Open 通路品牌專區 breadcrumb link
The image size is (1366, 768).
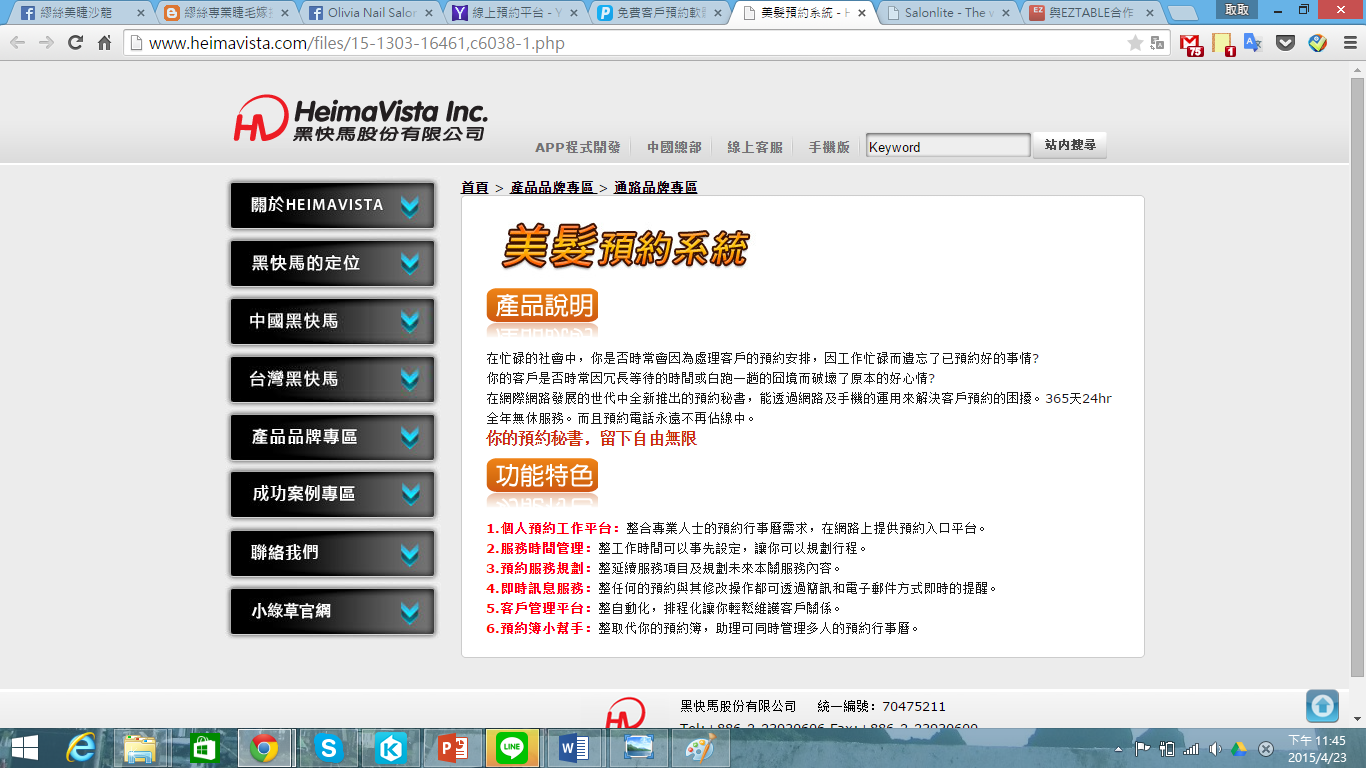(x=655, y=187)
